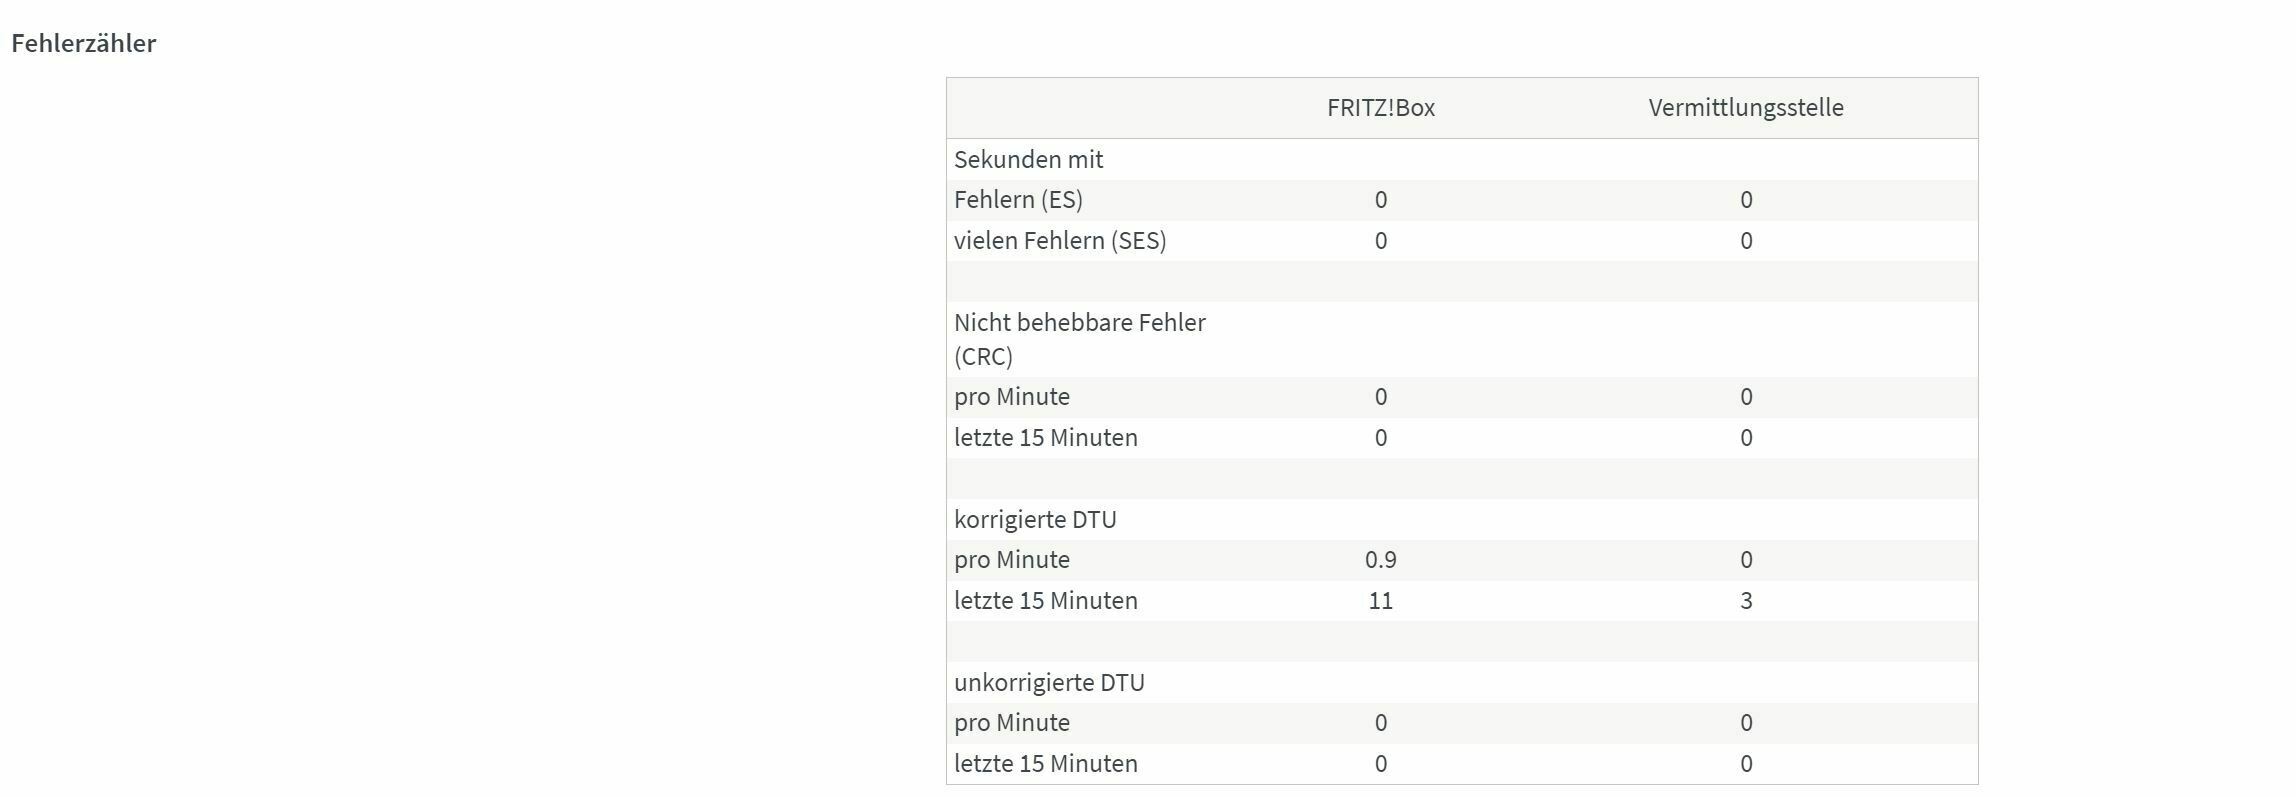Click FRITZ!Box value for Fehlern (ES)
This screenshot has height=797, width=2296.
click(x=1381, y=200)
